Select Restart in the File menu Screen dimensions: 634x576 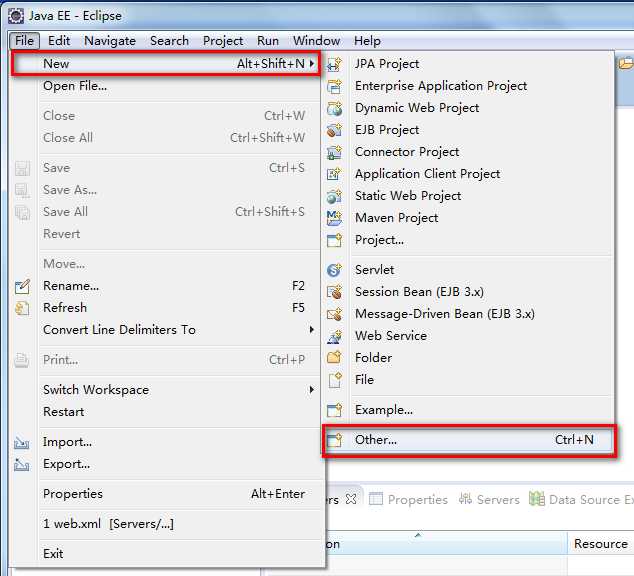166,412
